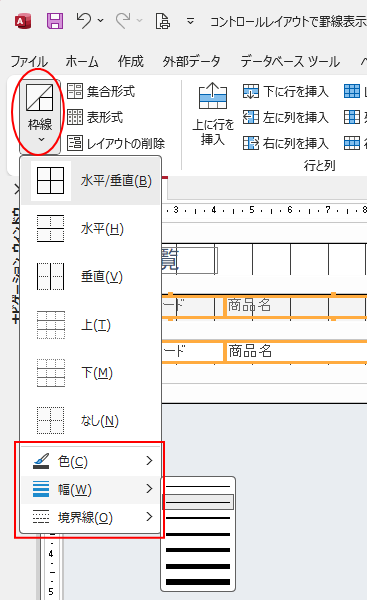Open the Customize Quick Access Toolbar dropdown
Screen dimensions: 367x600
[x=190, y=21]
